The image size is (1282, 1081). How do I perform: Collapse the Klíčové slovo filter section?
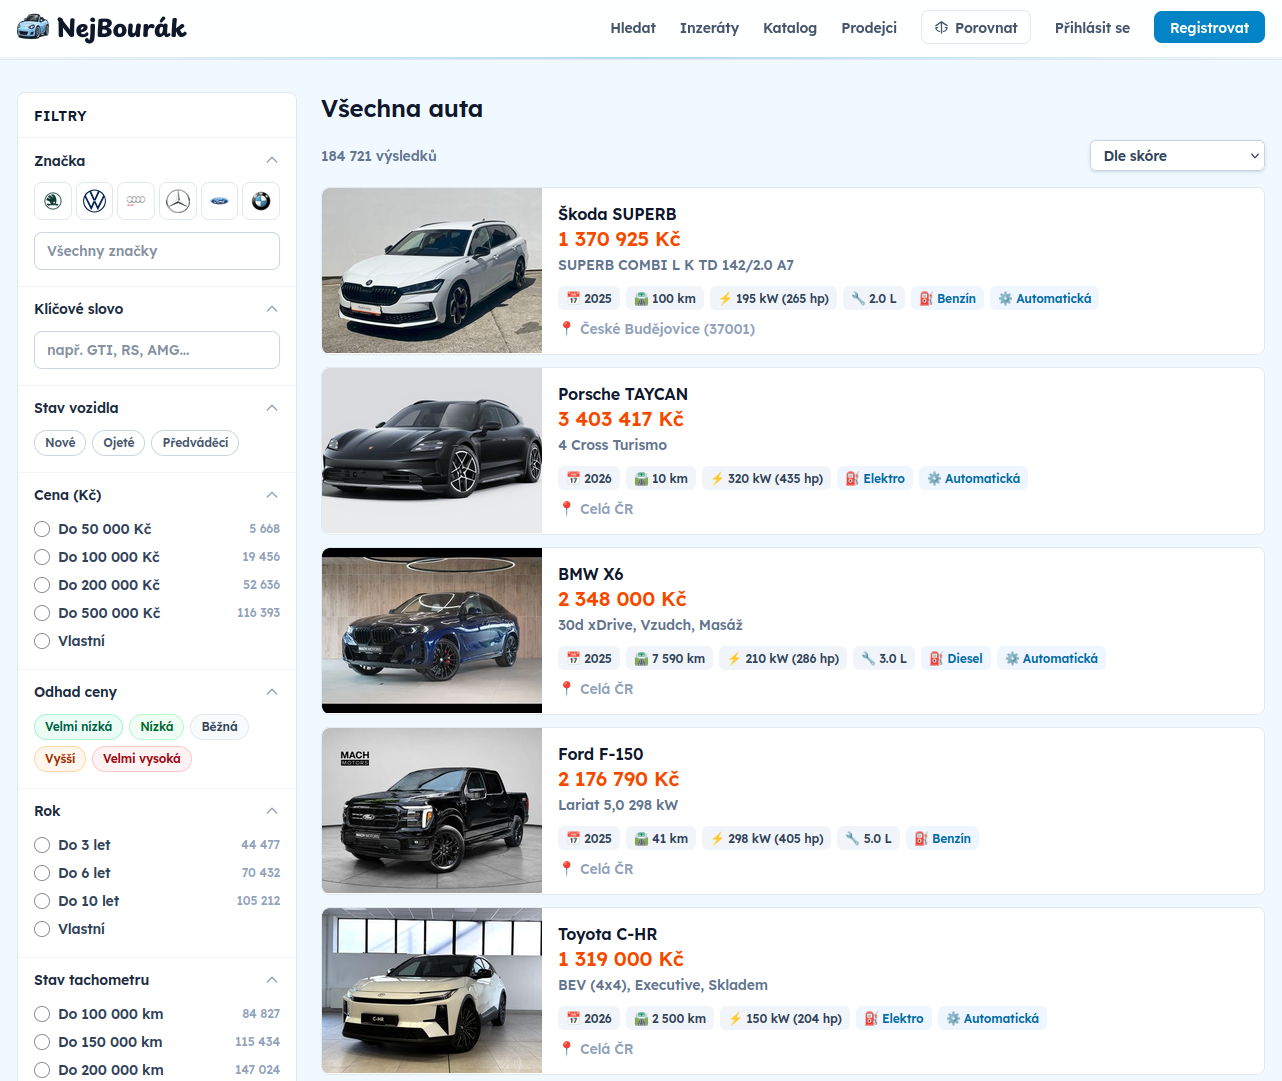pos(272,309)
